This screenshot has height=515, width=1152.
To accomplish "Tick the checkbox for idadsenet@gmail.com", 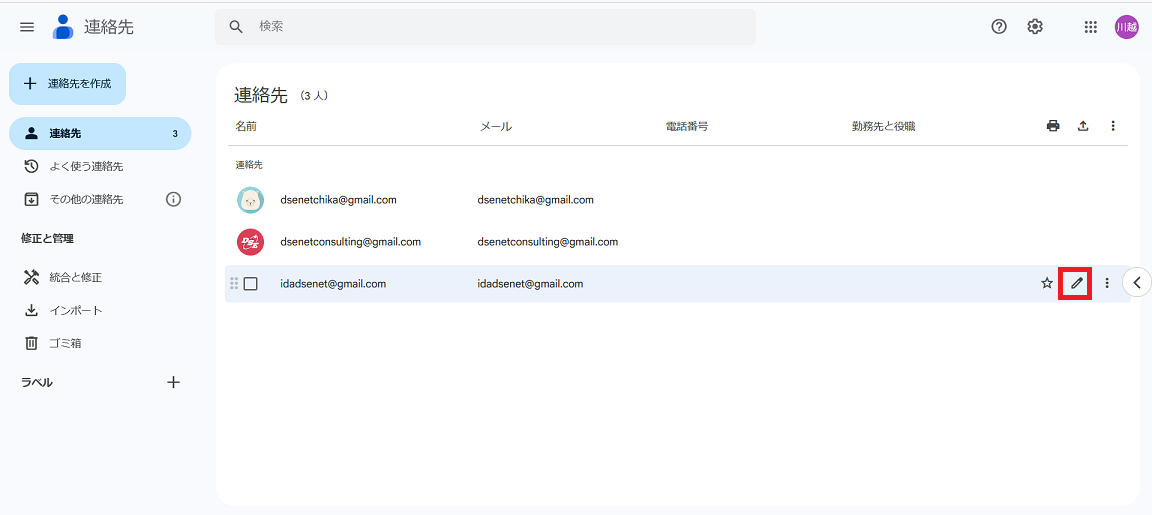I will pyautogui.click(x=251, y=284).
